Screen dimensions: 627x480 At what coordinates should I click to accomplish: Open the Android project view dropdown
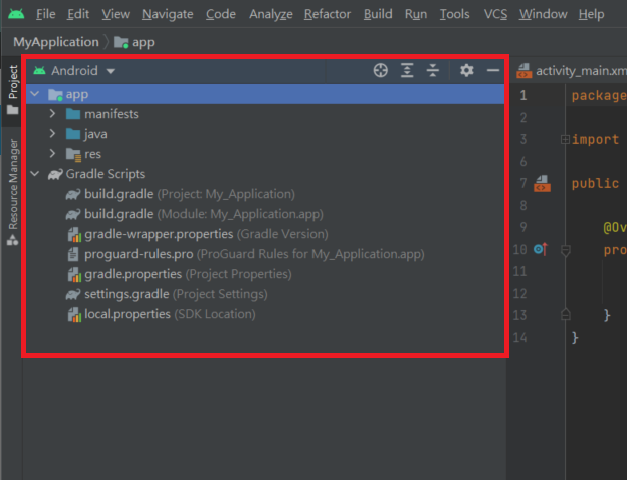[74, 71]
